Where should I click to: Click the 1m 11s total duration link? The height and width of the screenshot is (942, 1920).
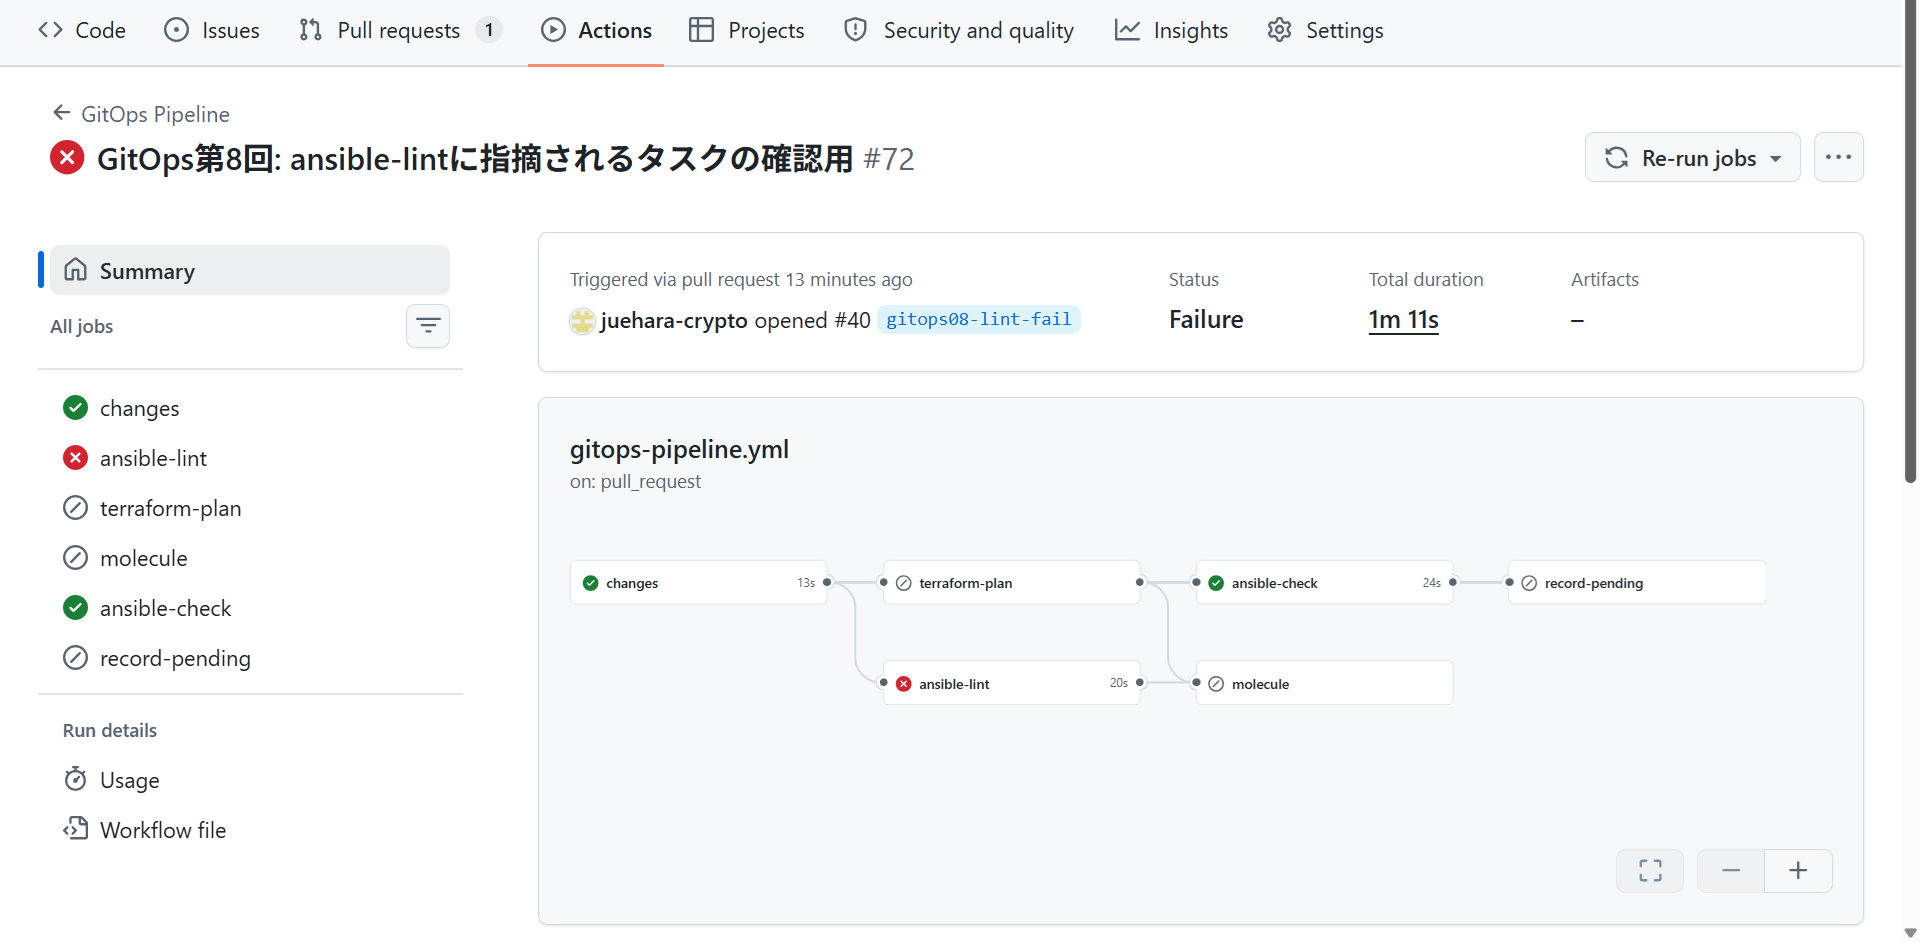(x=1403, y=319)
